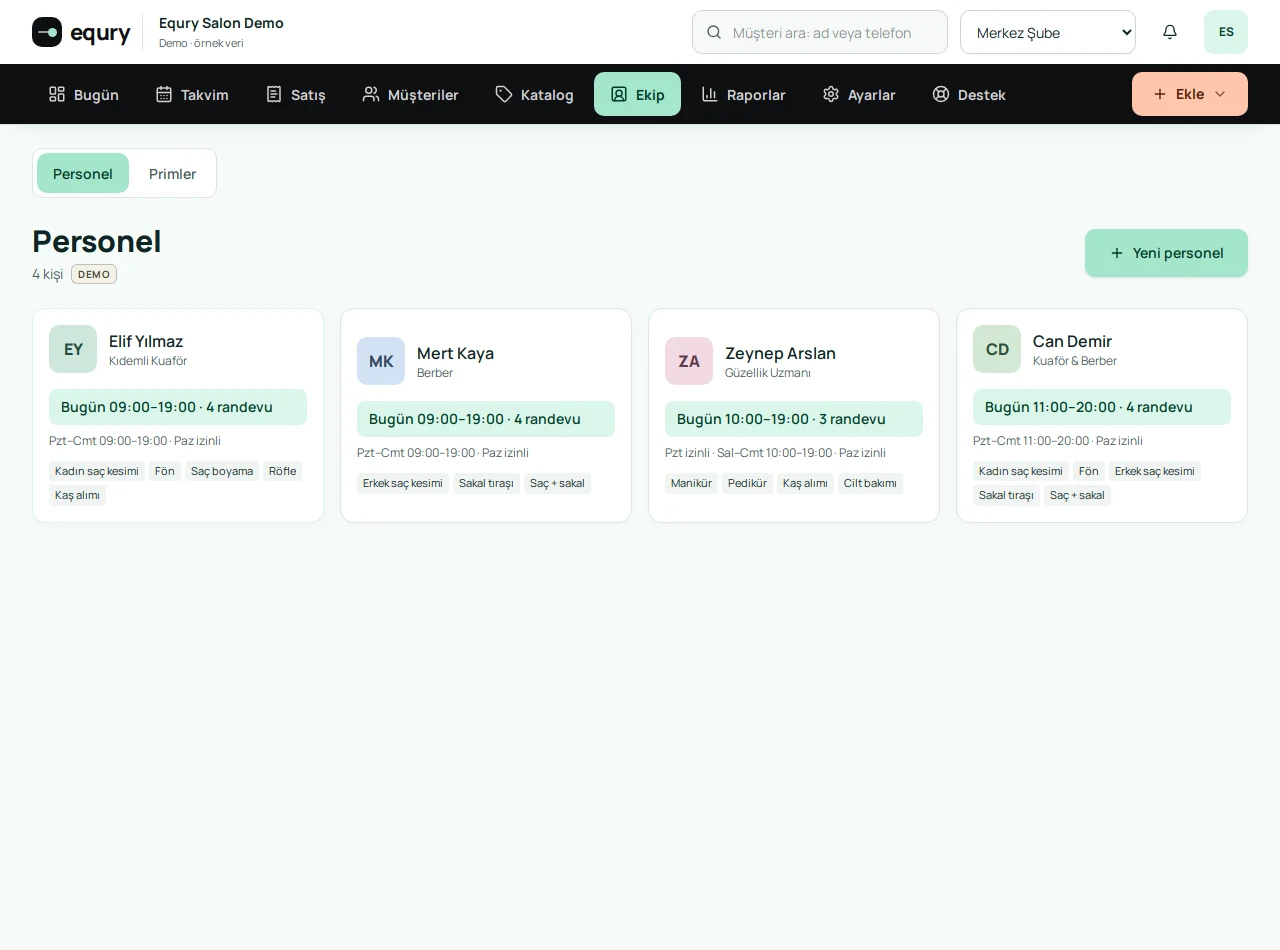1280x950 pixels.
Task: Open Satış receipt icon
Action: [274, 94]
